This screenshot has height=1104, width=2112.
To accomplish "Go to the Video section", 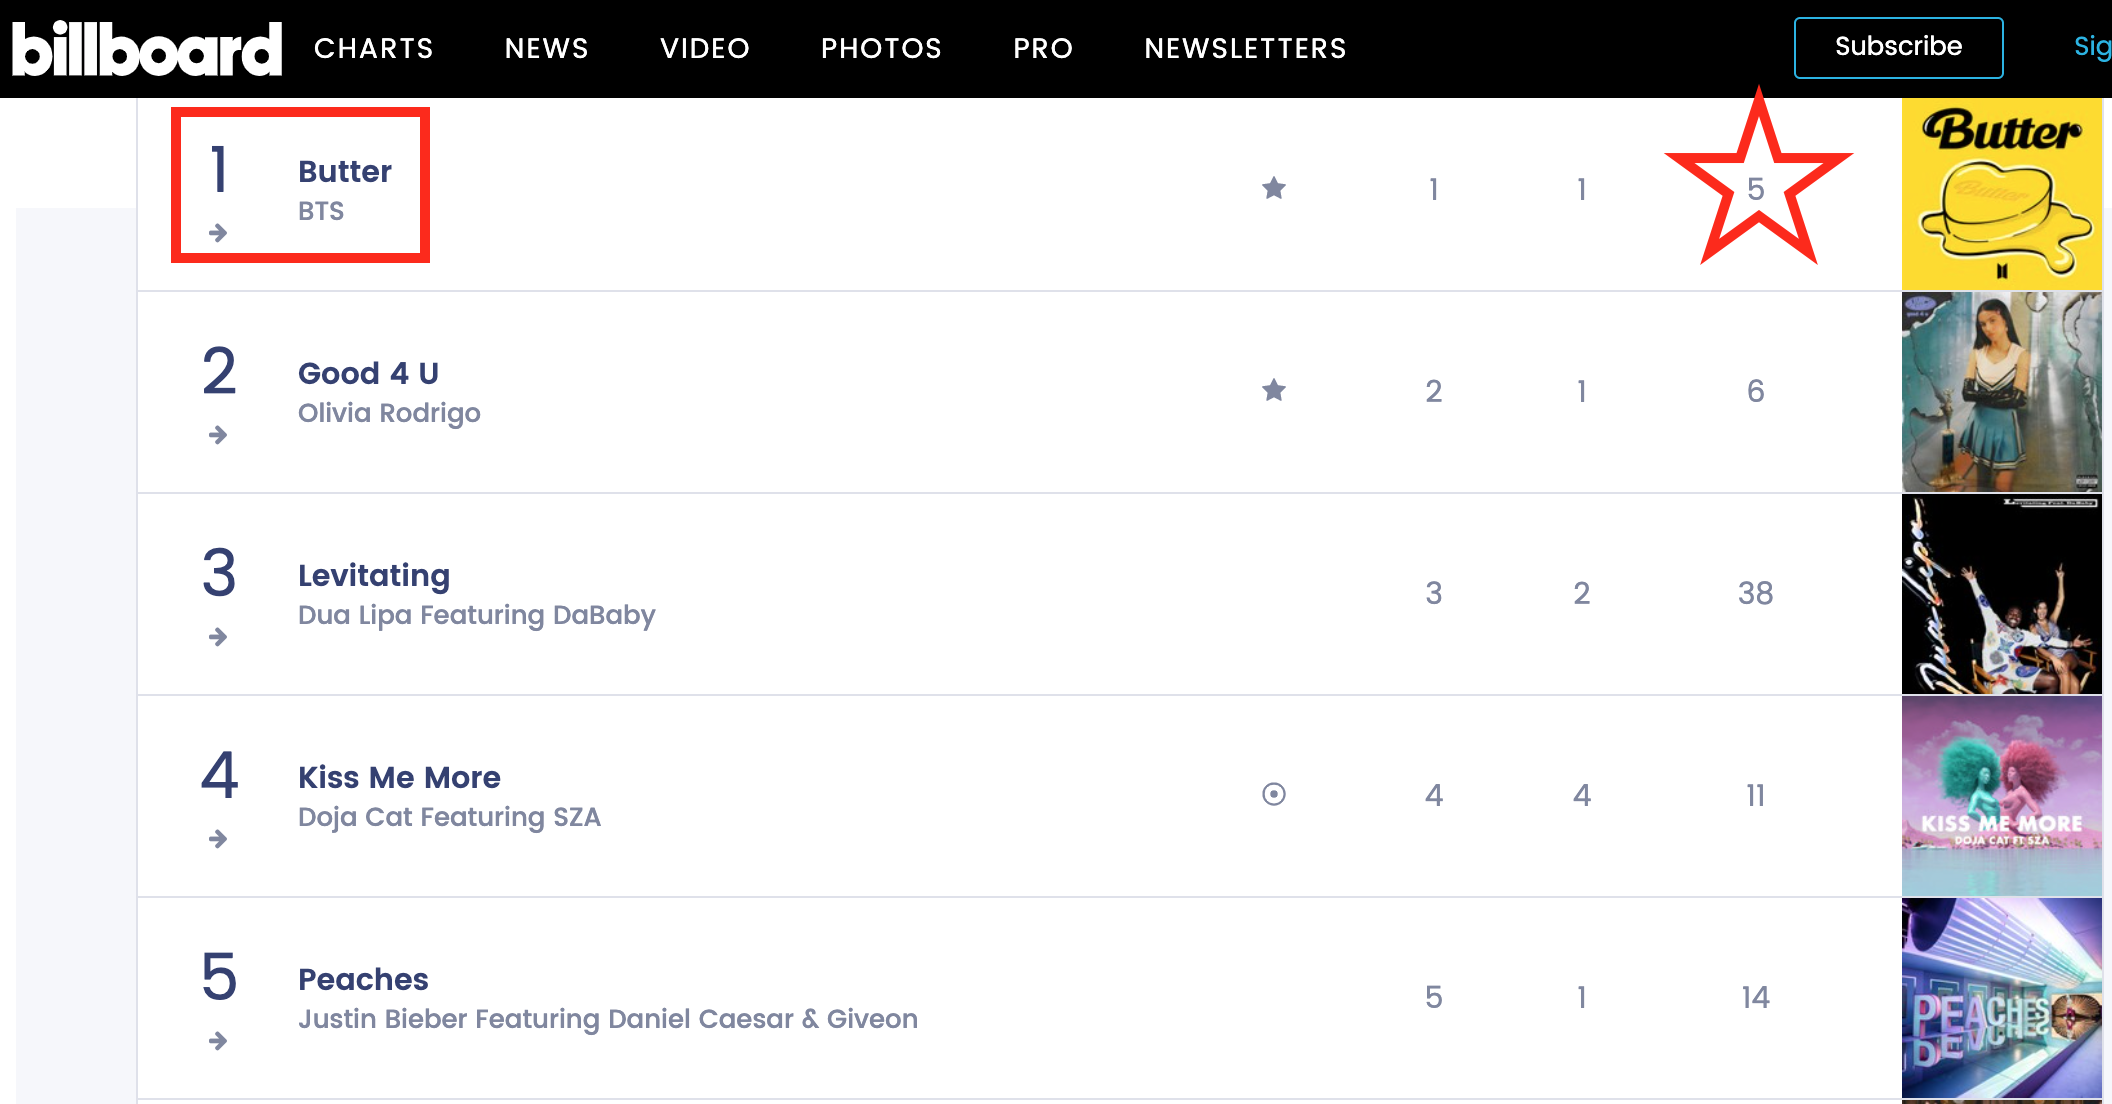I will coord(704,48).
